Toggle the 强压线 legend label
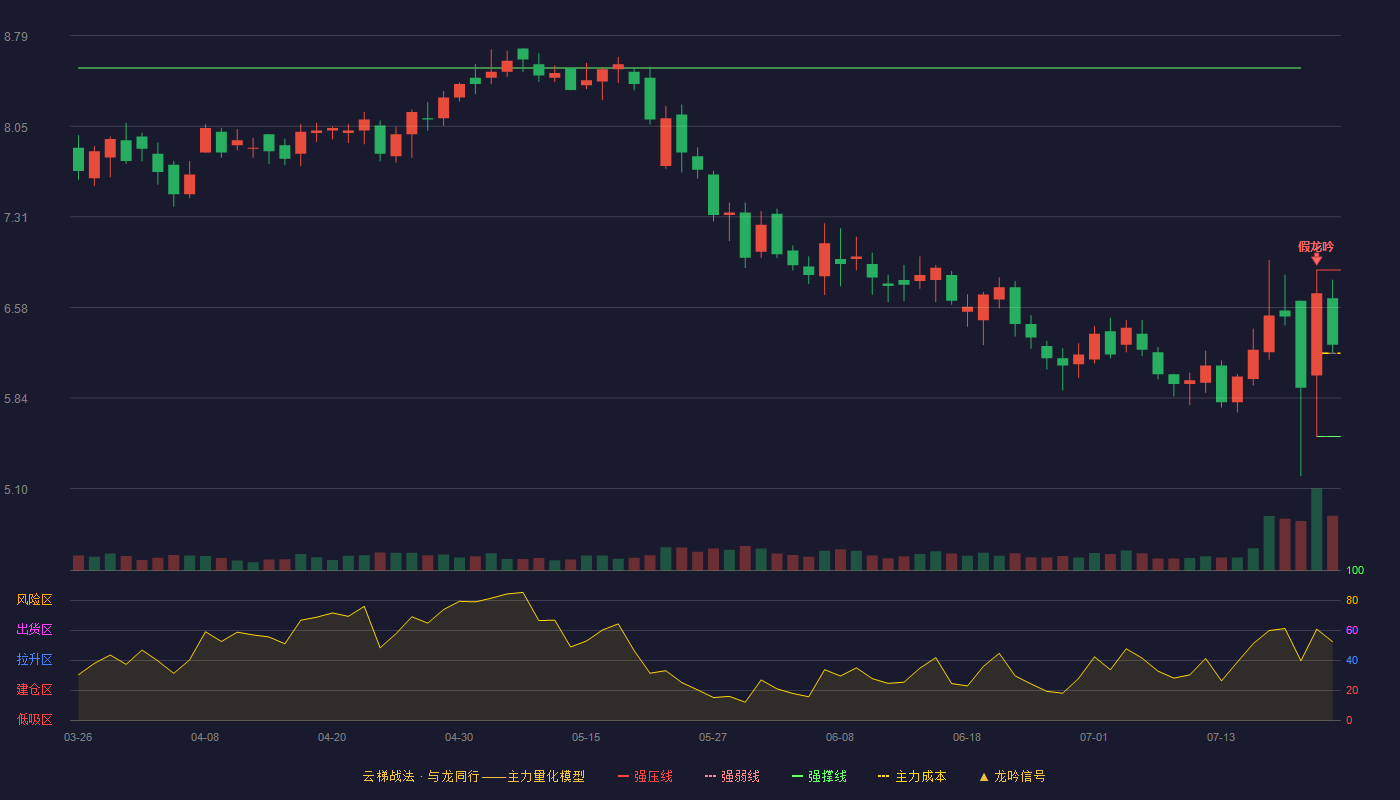 click(653, 776)
